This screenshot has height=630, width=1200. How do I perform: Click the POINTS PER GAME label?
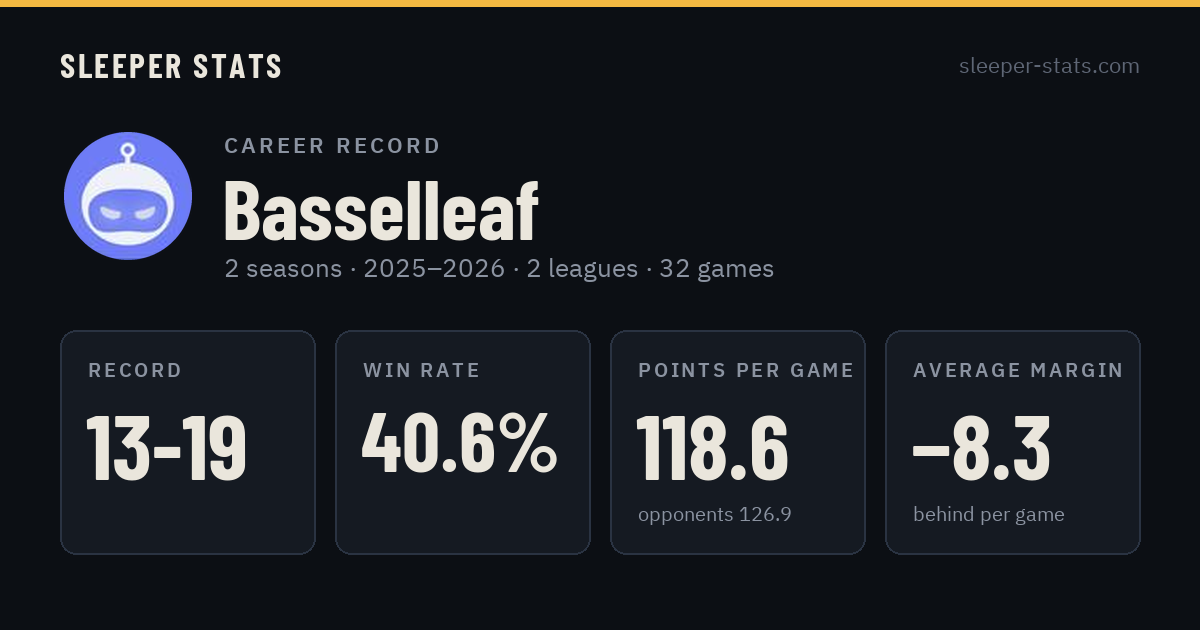(746, 370)
